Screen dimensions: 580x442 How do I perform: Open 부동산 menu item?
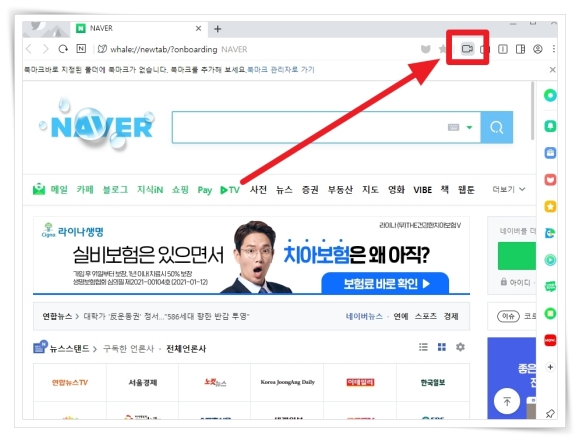click(340, 189)
